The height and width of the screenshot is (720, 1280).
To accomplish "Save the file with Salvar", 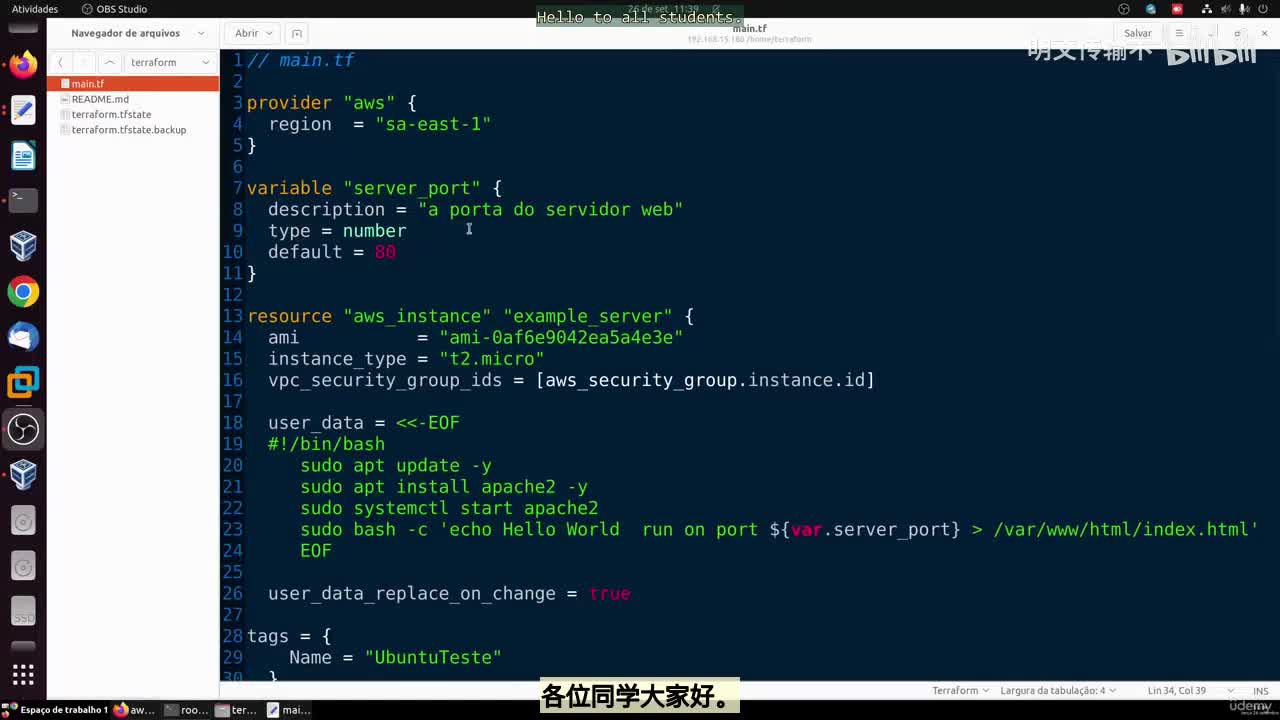I will [1138, 33].
